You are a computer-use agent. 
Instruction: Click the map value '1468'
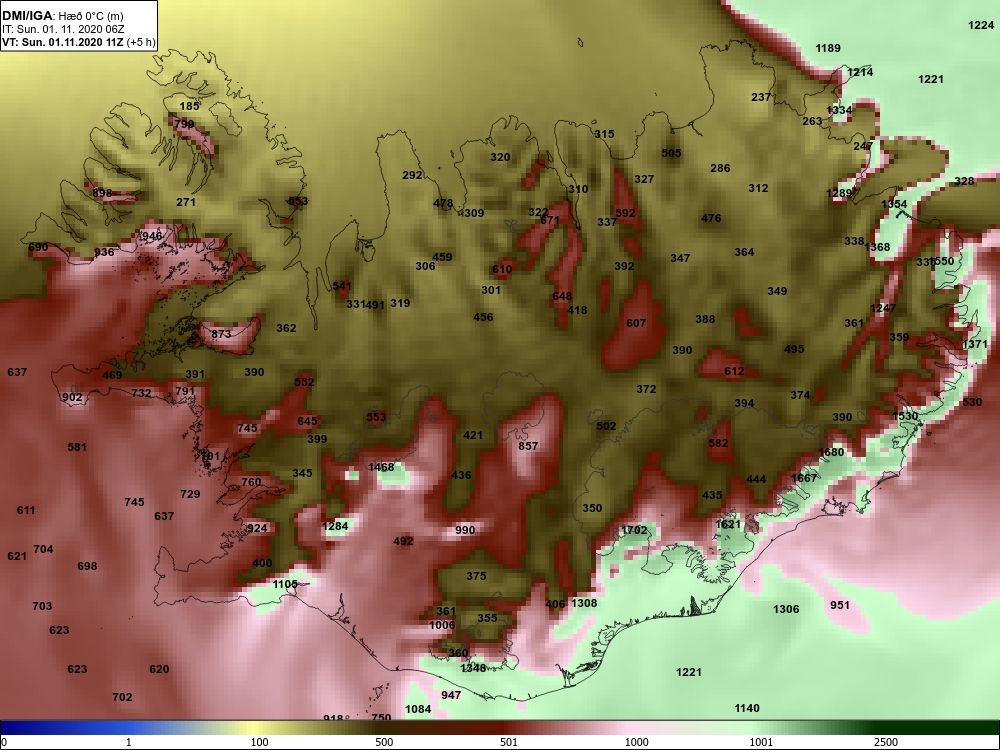click(381, 467)
